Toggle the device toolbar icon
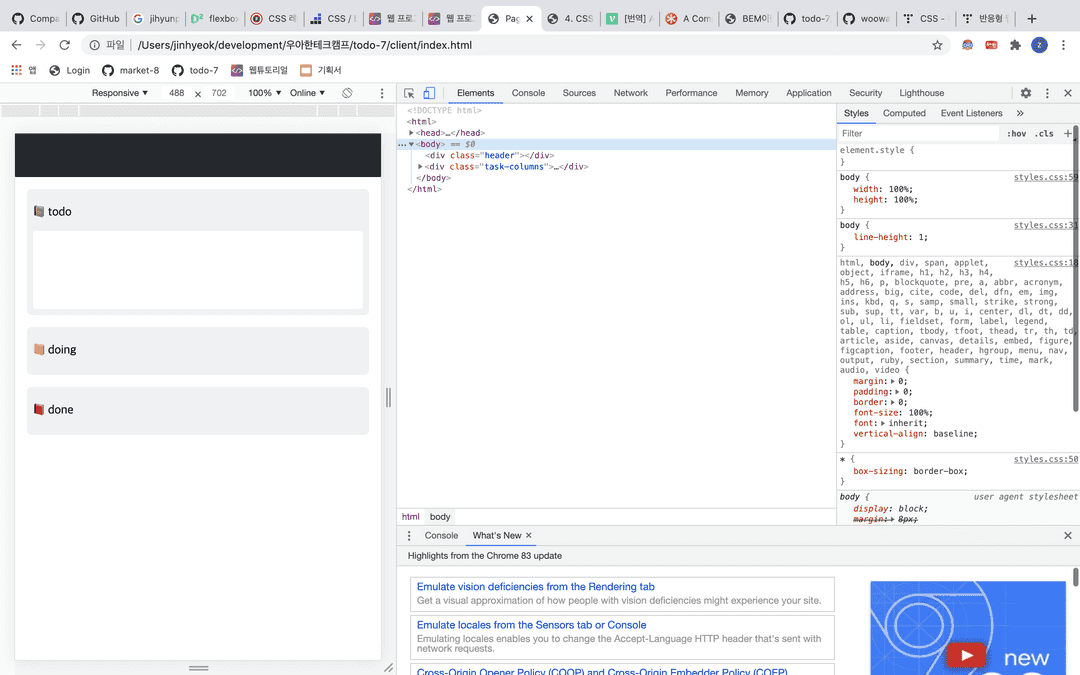1080x675 pixels. click(x=428, y=93)
